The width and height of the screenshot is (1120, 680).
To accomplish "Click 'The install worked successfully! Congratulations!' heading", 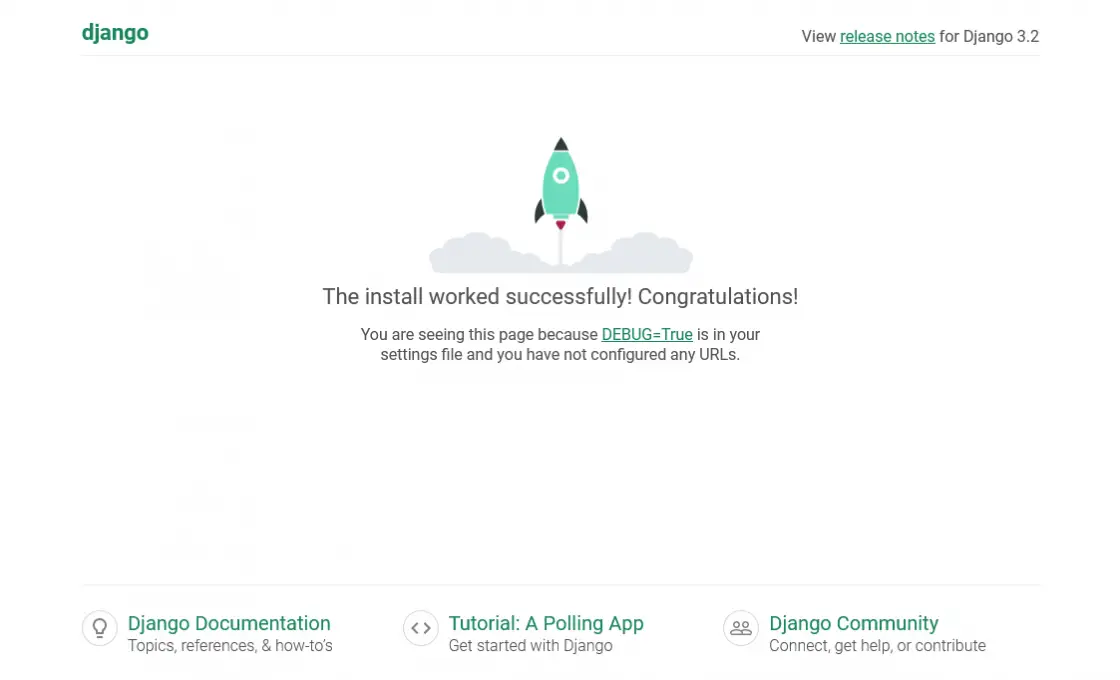I will coord(560,296).
